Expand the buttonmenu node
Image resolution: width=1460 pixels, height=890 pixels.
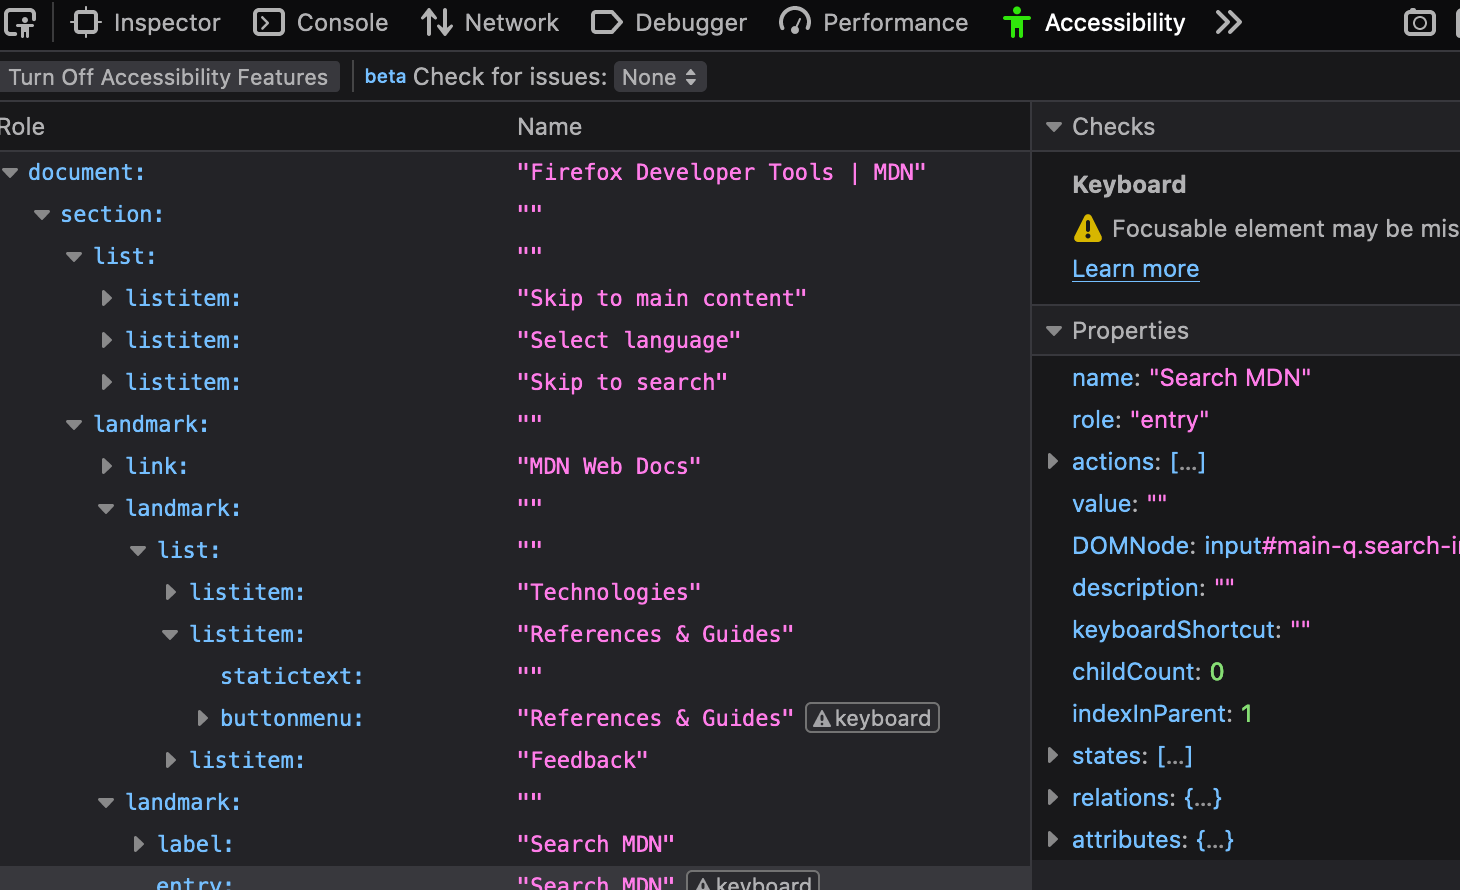(203, 718)
